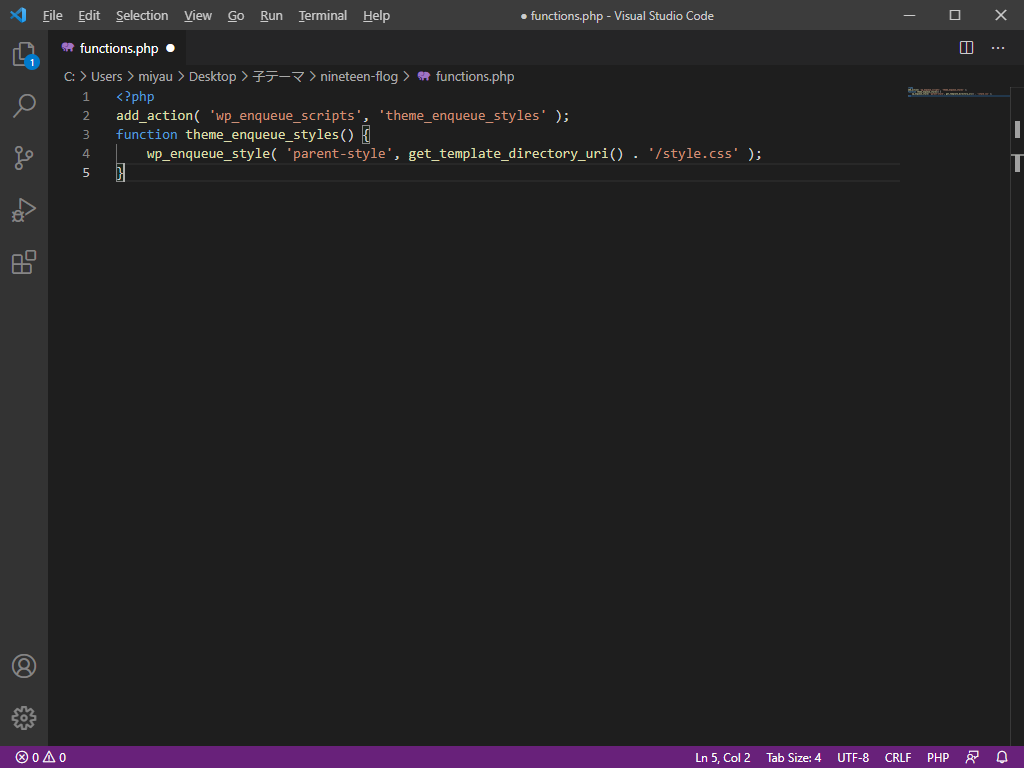Open the Explorer view in activity bar
Image resolution: width=1024 pixels, height=768 pixels.
pyautogui.click(x=24, y=55)
